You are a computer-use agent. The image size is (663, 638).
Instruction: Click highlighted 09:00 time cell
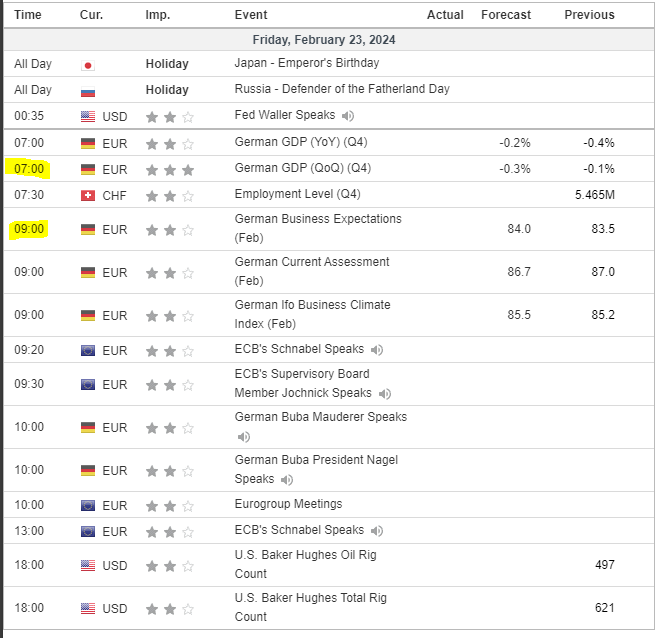[29, 229]
